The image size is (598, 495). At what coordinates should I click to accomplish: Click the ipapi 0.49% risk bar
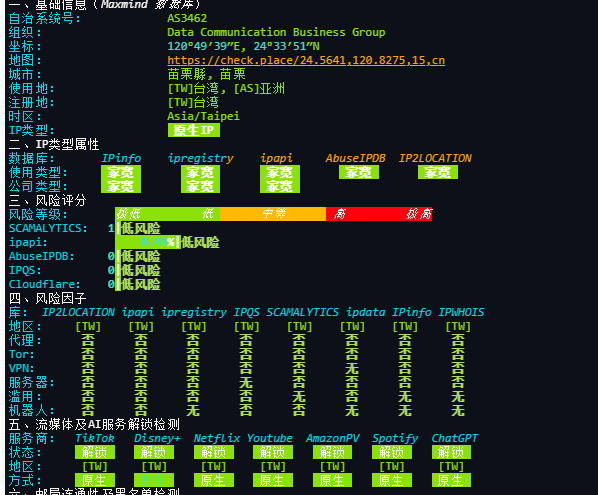pos(147,242)
